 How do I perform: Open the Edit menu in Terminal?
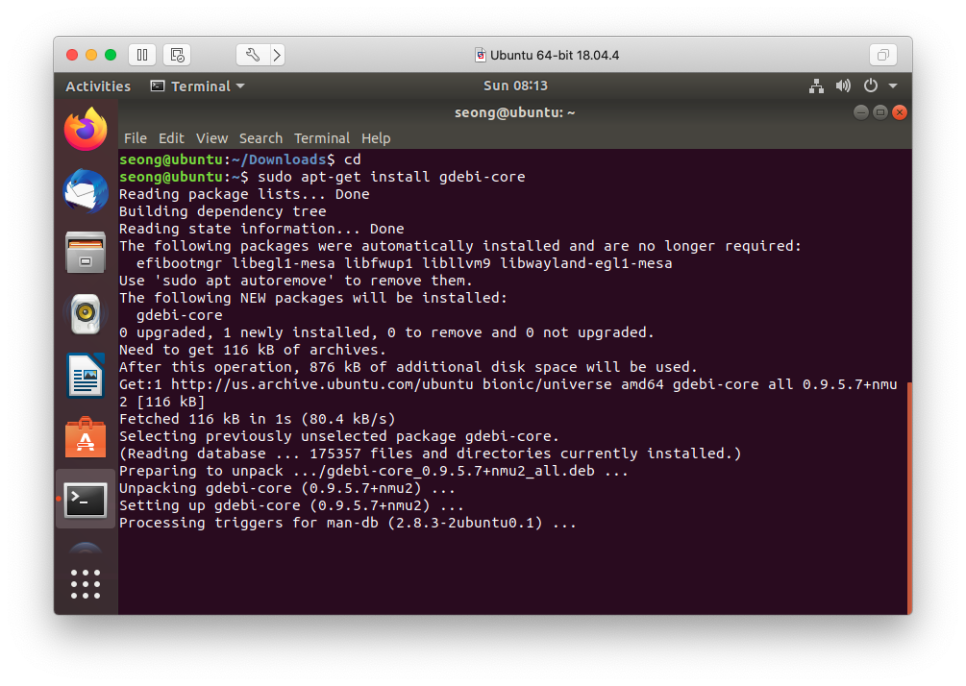[171, 138]
